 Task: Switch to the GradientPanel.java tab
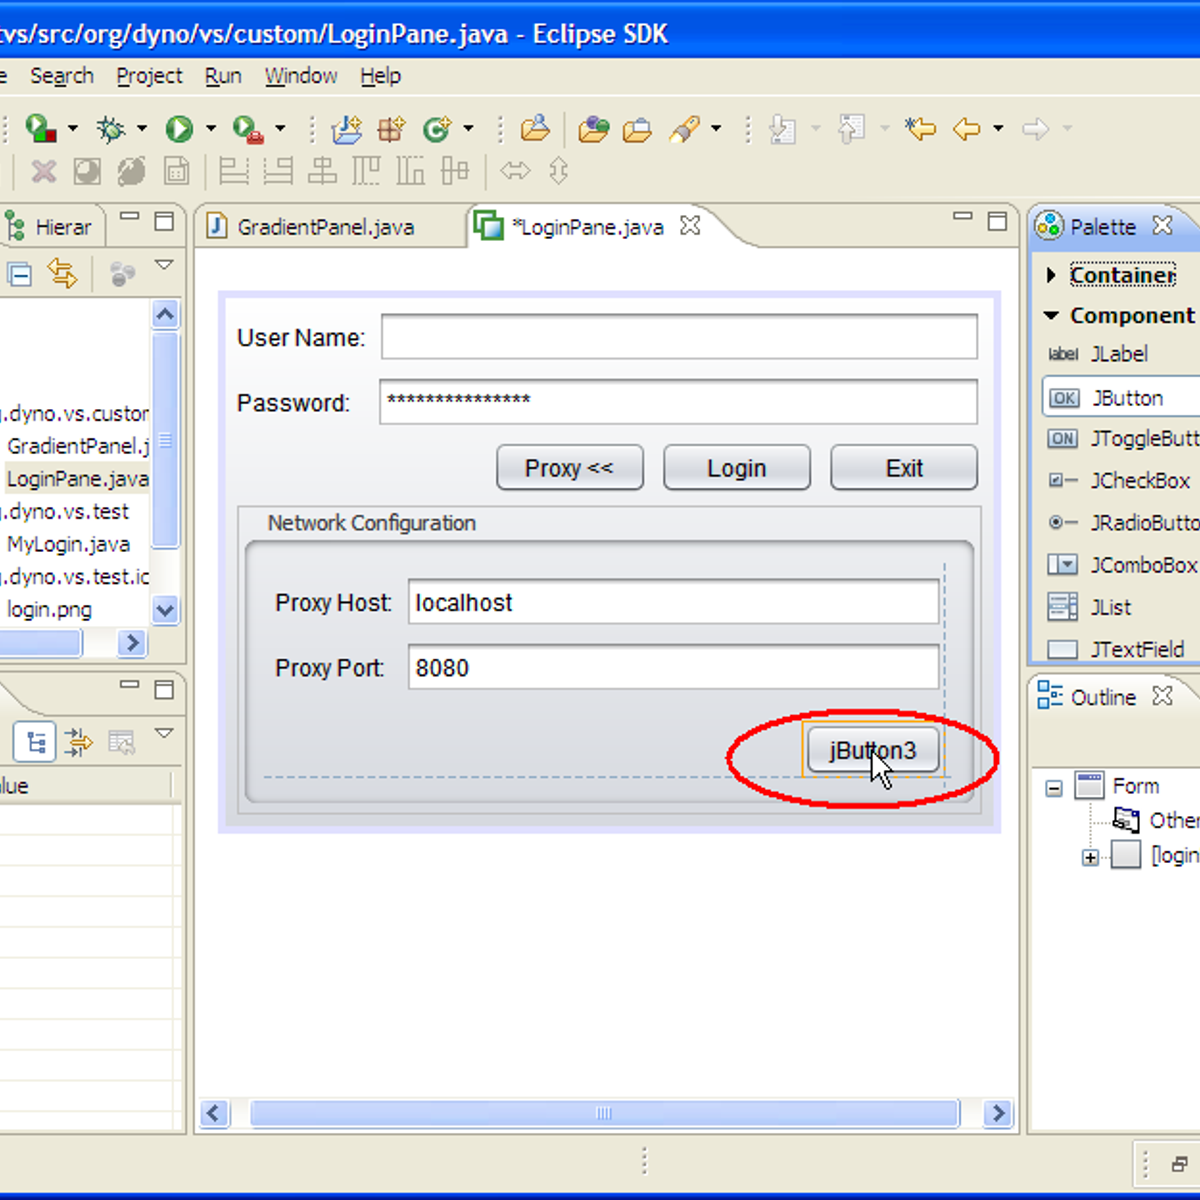325,227
